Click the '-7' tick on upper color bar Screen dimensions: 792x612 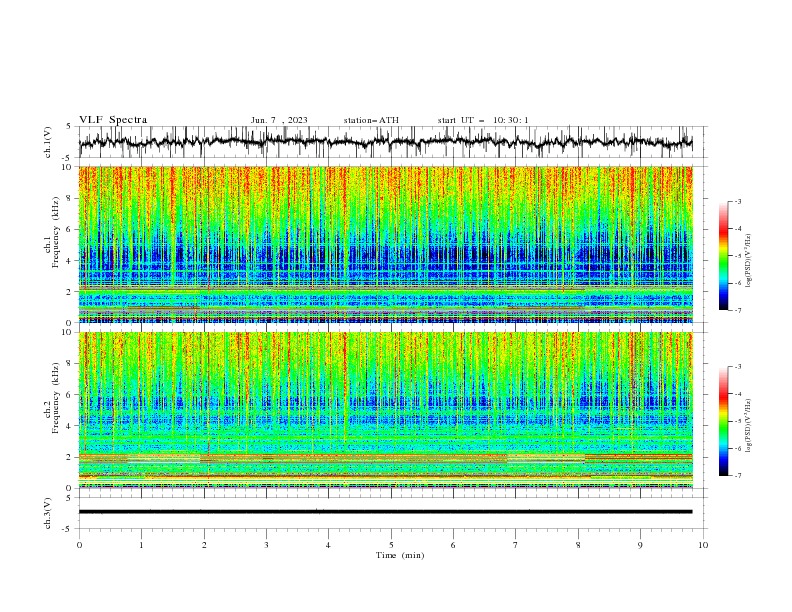(x=738, y=310)
